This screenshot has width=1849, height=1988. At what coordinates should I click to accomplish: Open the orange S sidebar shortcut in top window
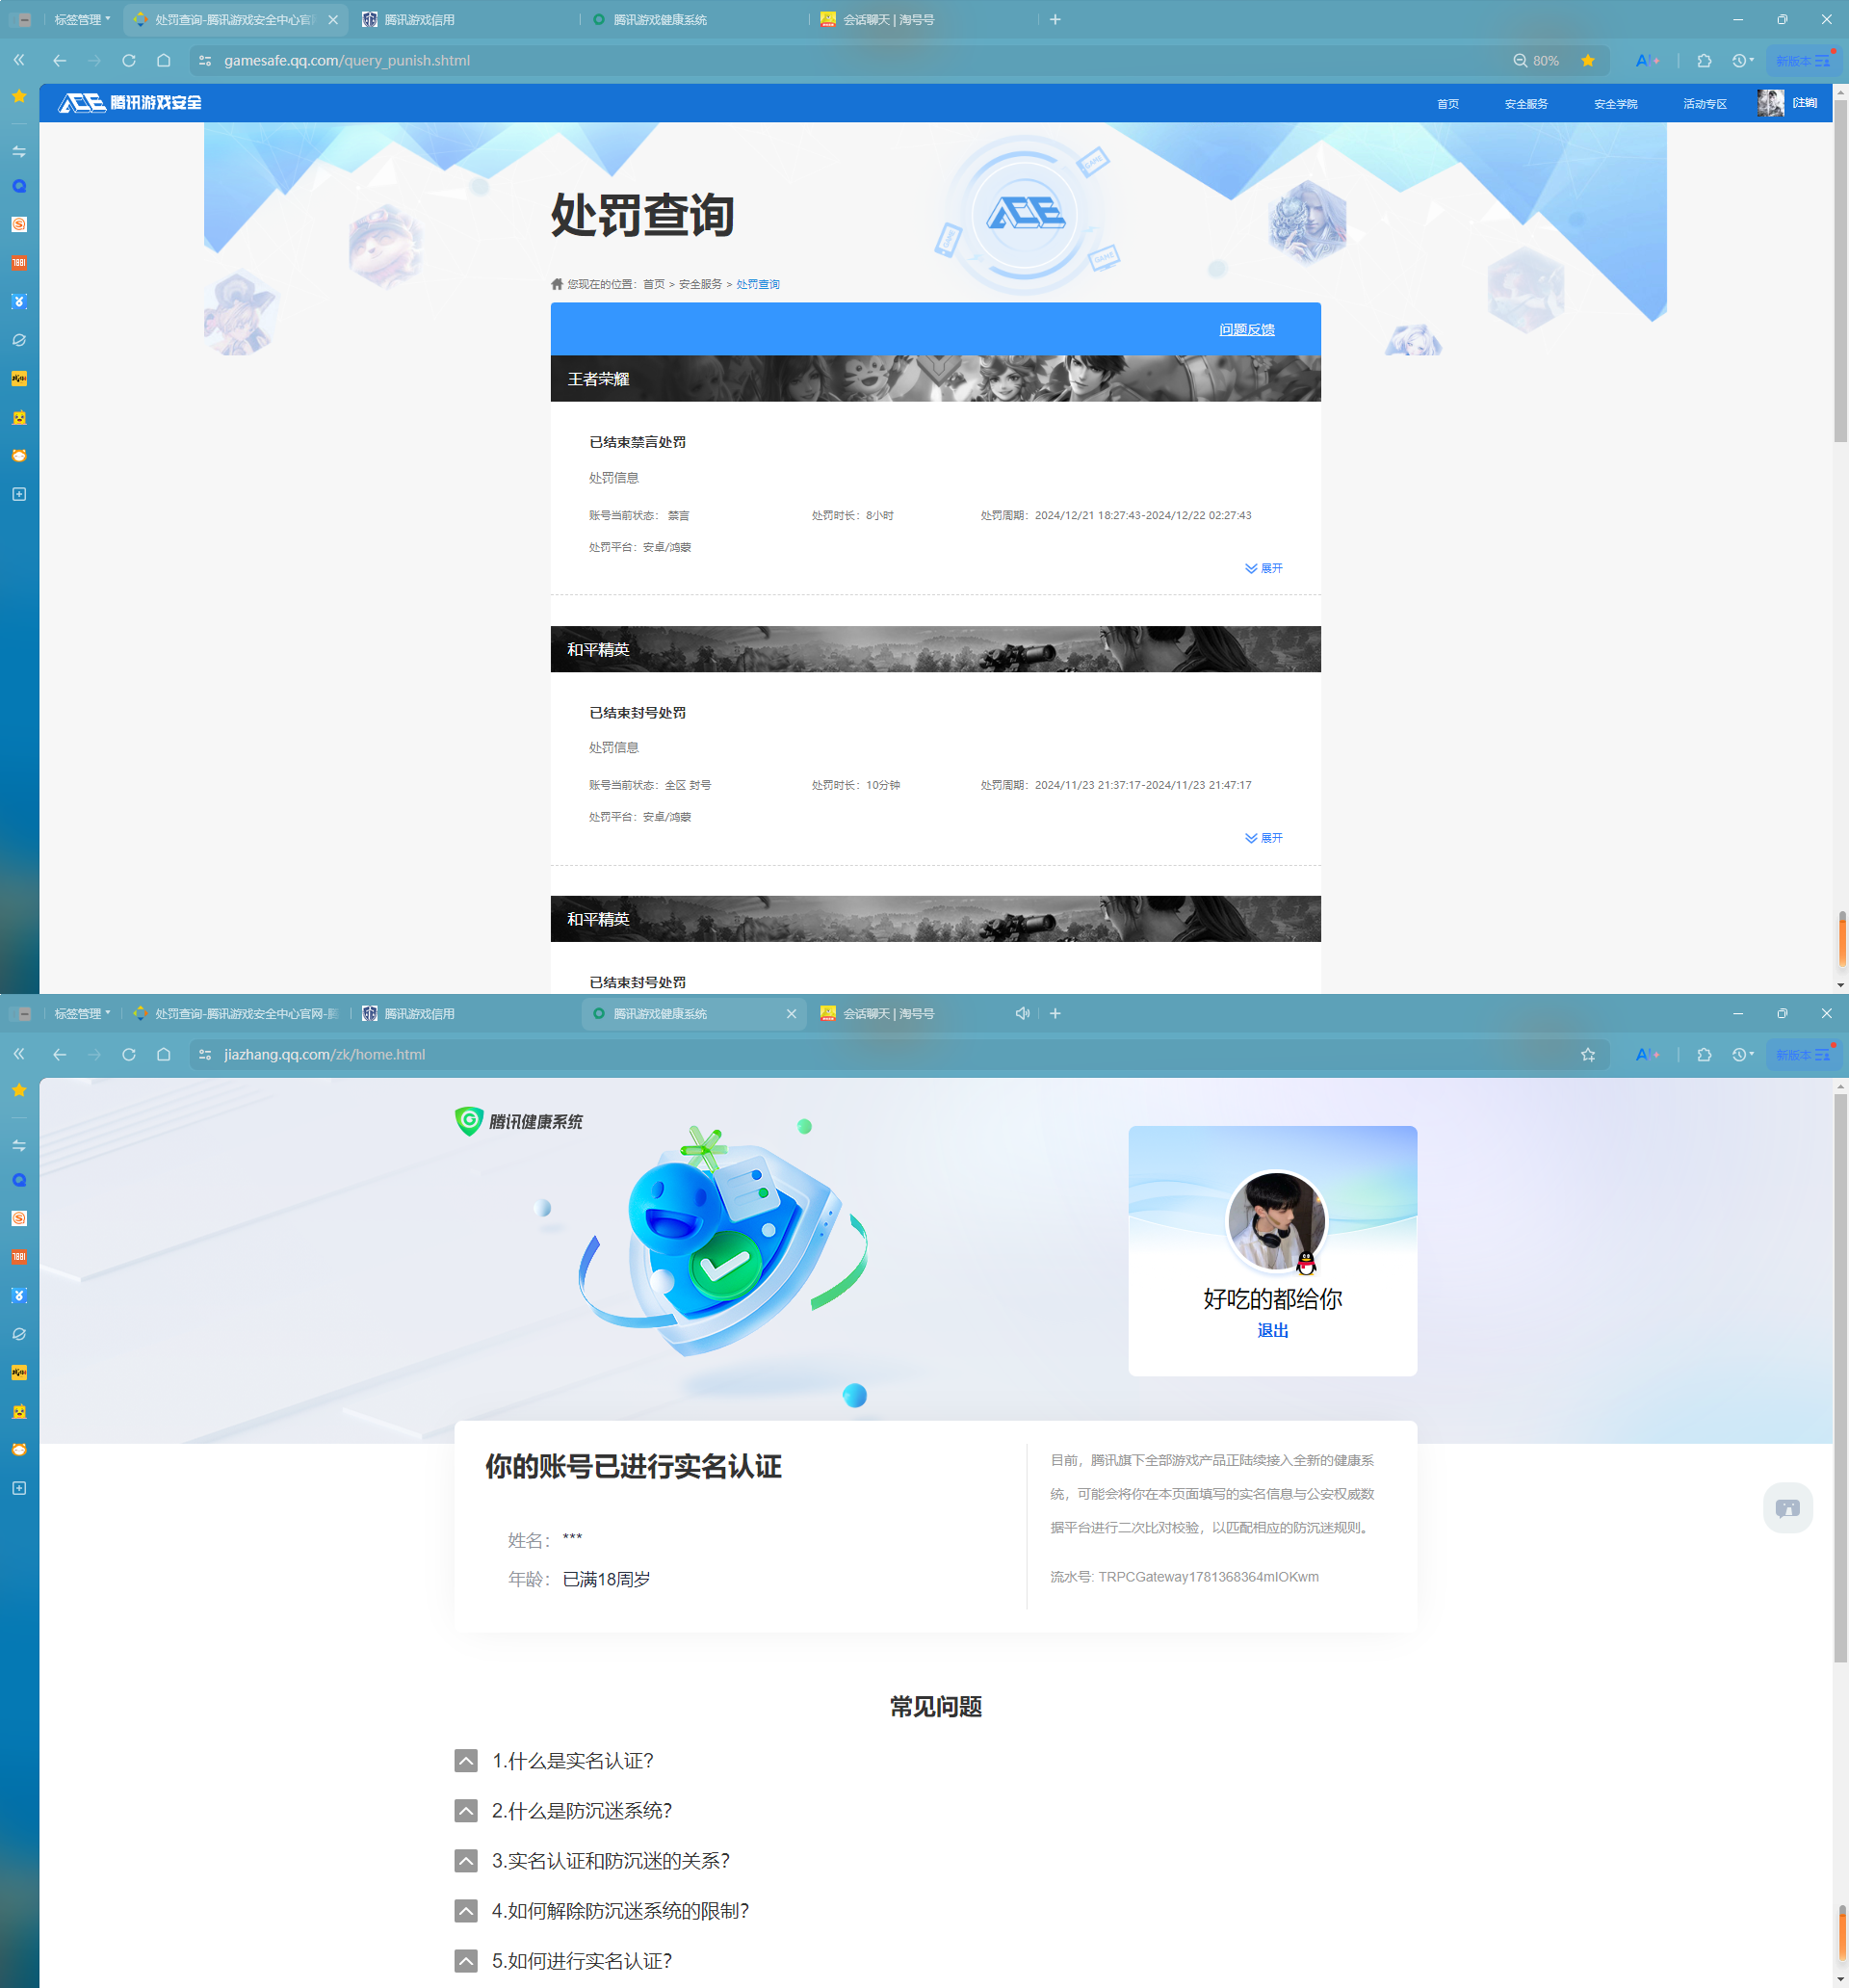(19, 224)
